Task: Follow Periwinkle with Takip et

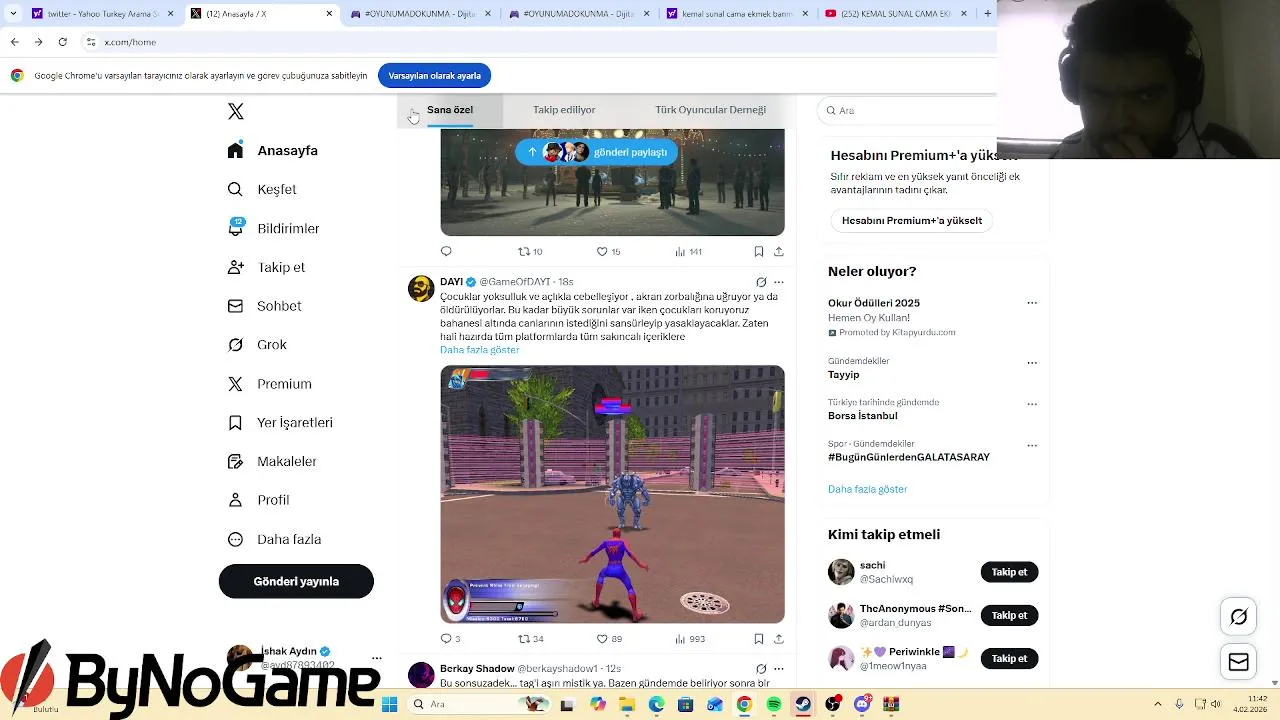Action: coord(1009,658)
